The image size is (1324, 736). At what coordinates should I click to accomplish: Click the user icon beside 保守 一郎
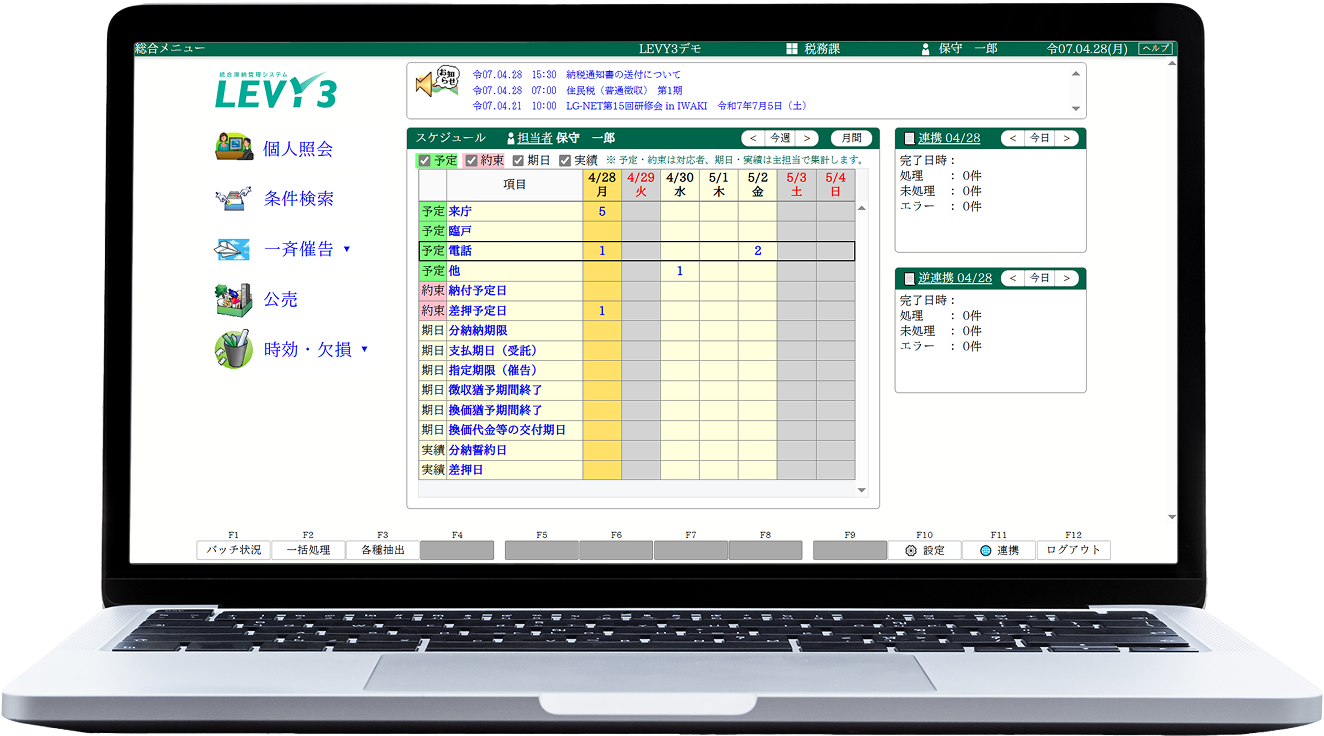pos(926,49)
